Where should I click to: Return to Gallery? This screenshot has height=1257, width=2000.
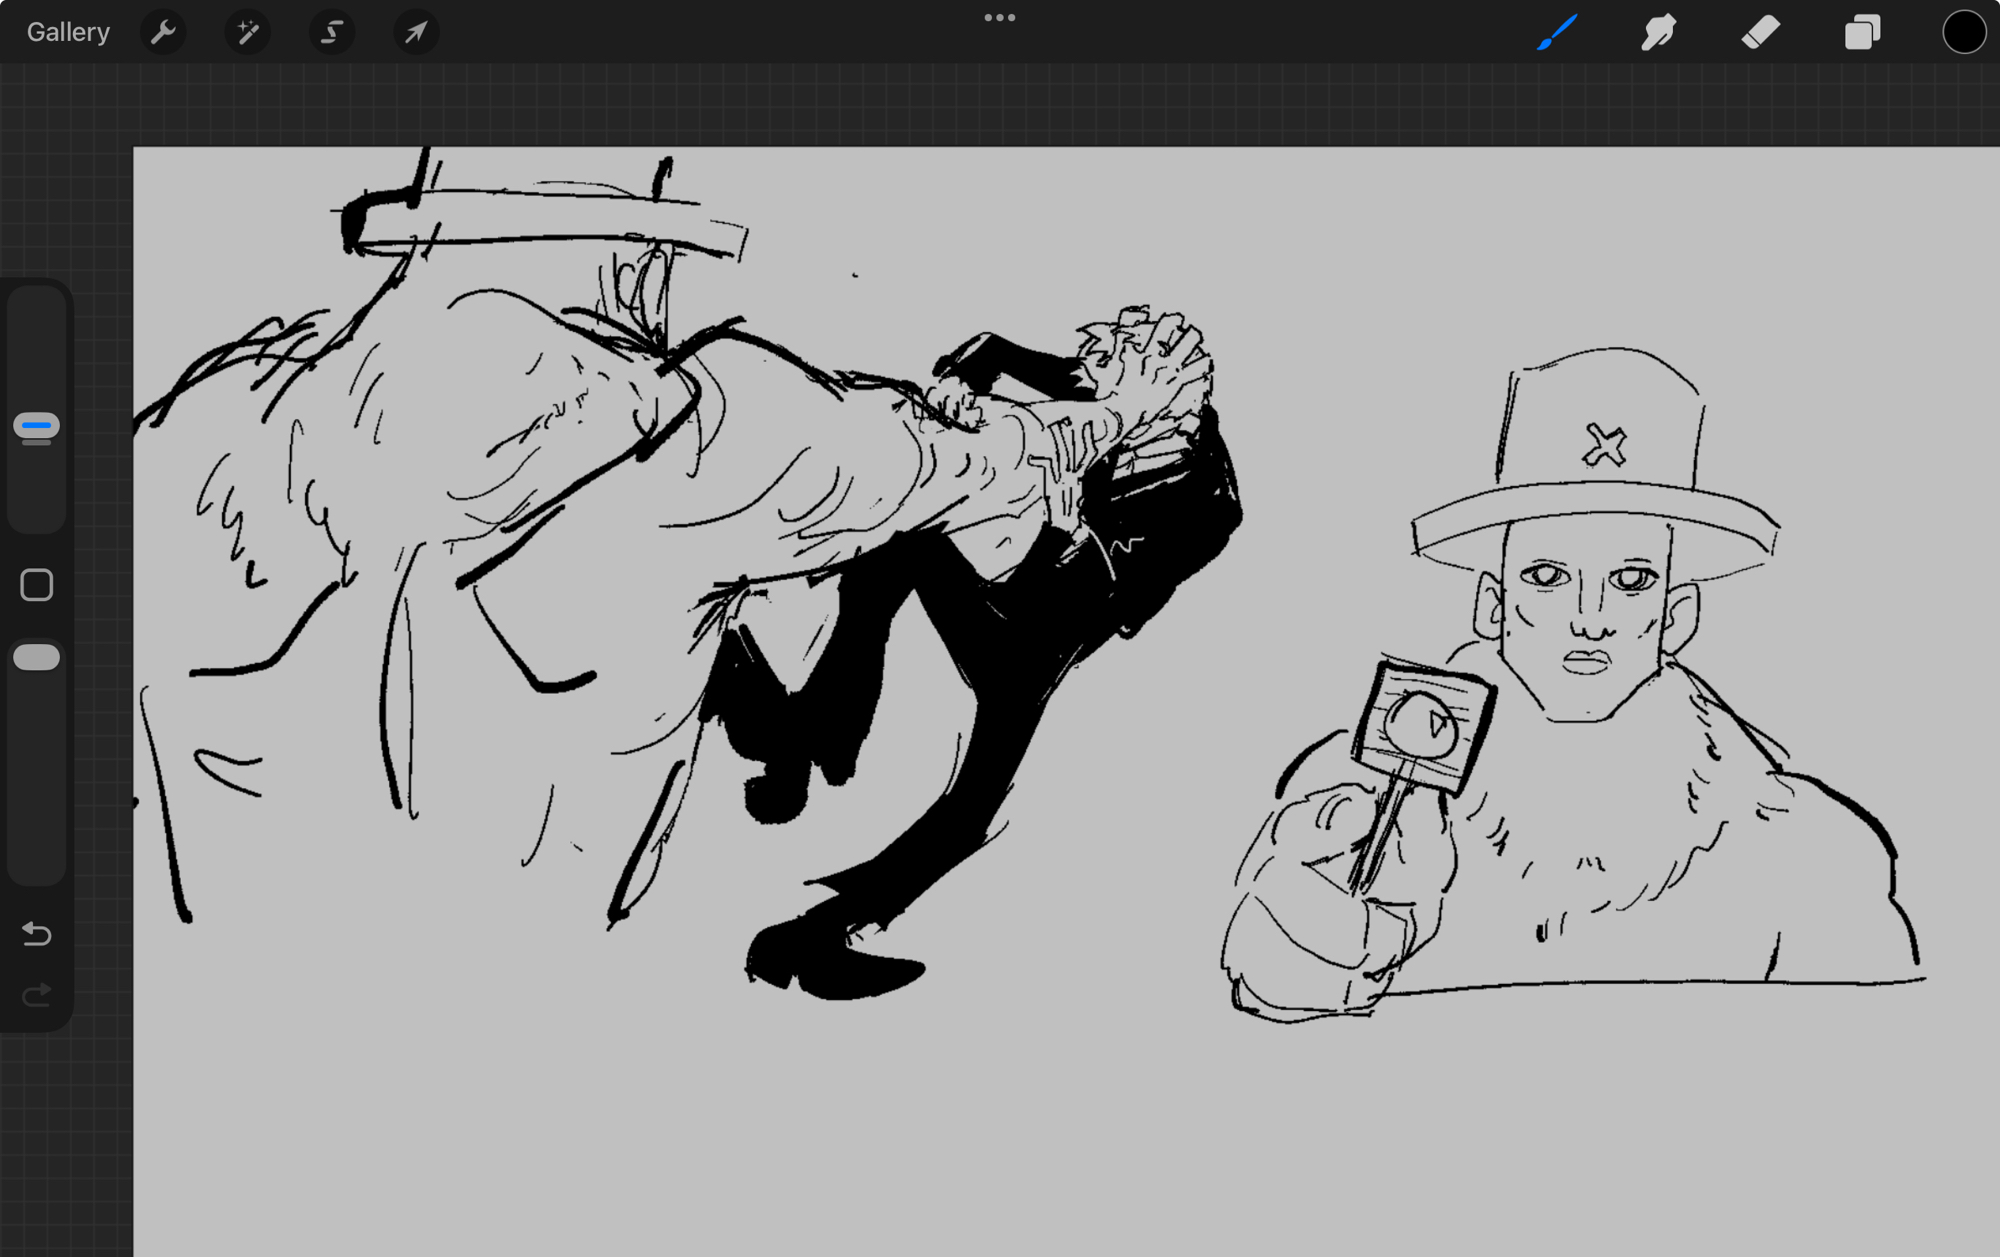pyautogui.click(x=68, y=32)
